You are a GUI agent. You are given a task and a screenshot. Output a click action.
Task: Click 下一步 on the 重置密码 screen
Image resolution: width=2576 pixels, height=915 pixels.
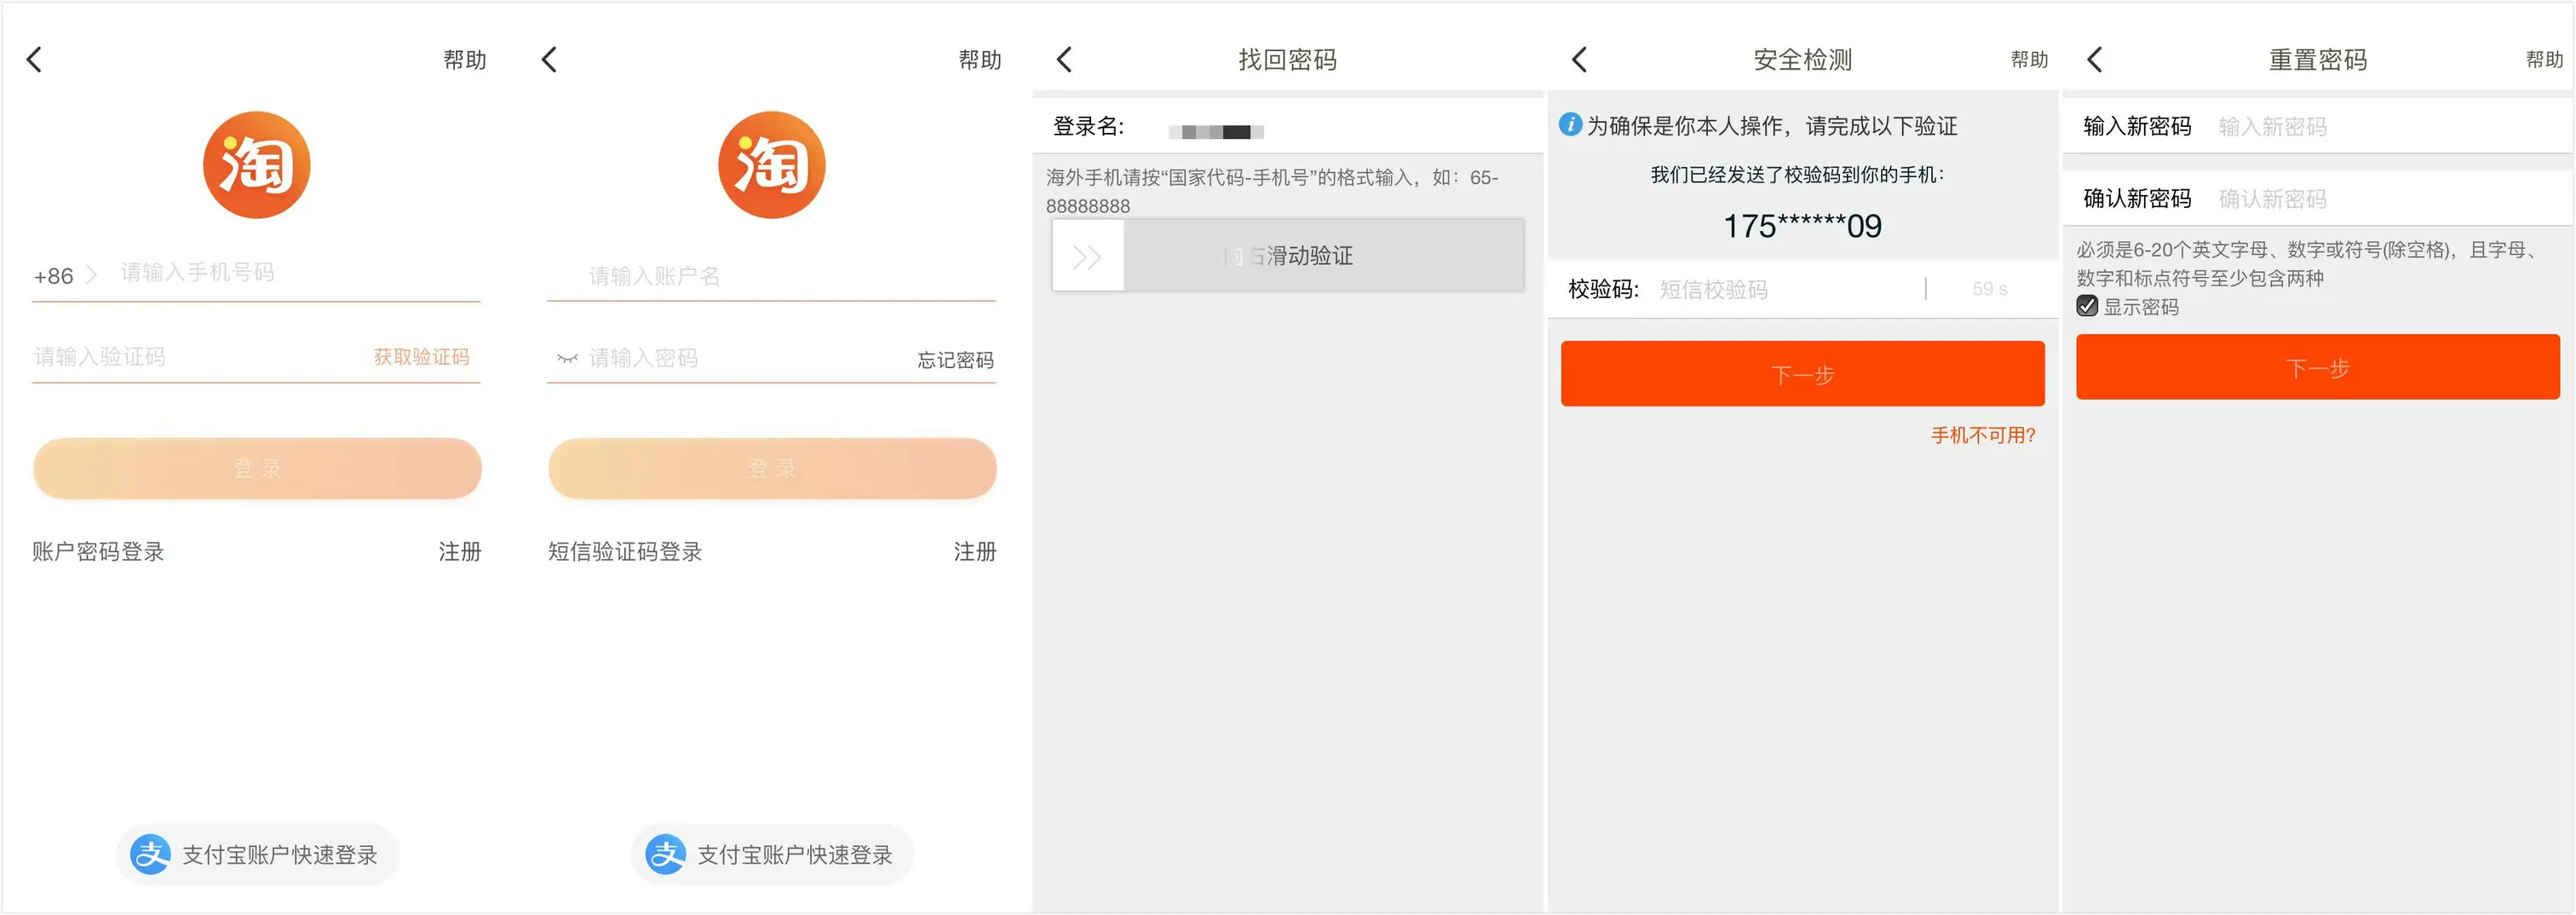tap(2318, 367)
